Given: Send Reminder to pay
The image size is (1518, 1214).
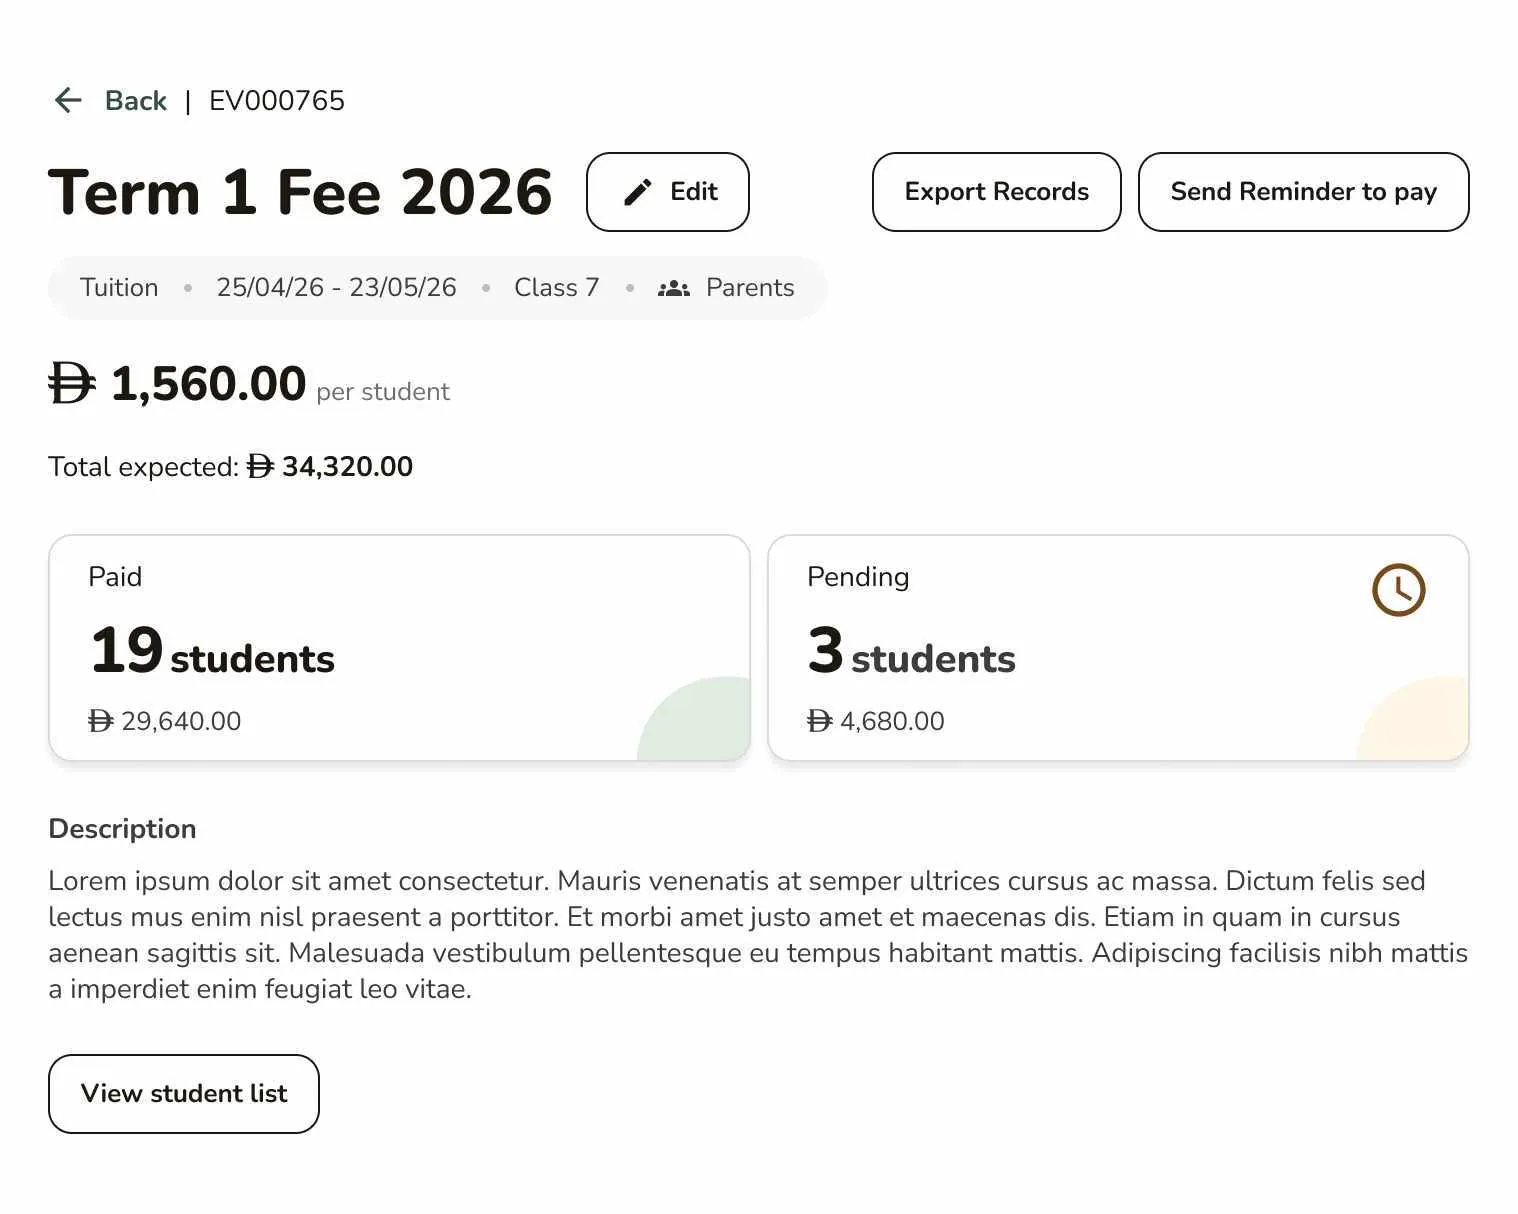Looking at the screenshot, I should [1303, 192].
